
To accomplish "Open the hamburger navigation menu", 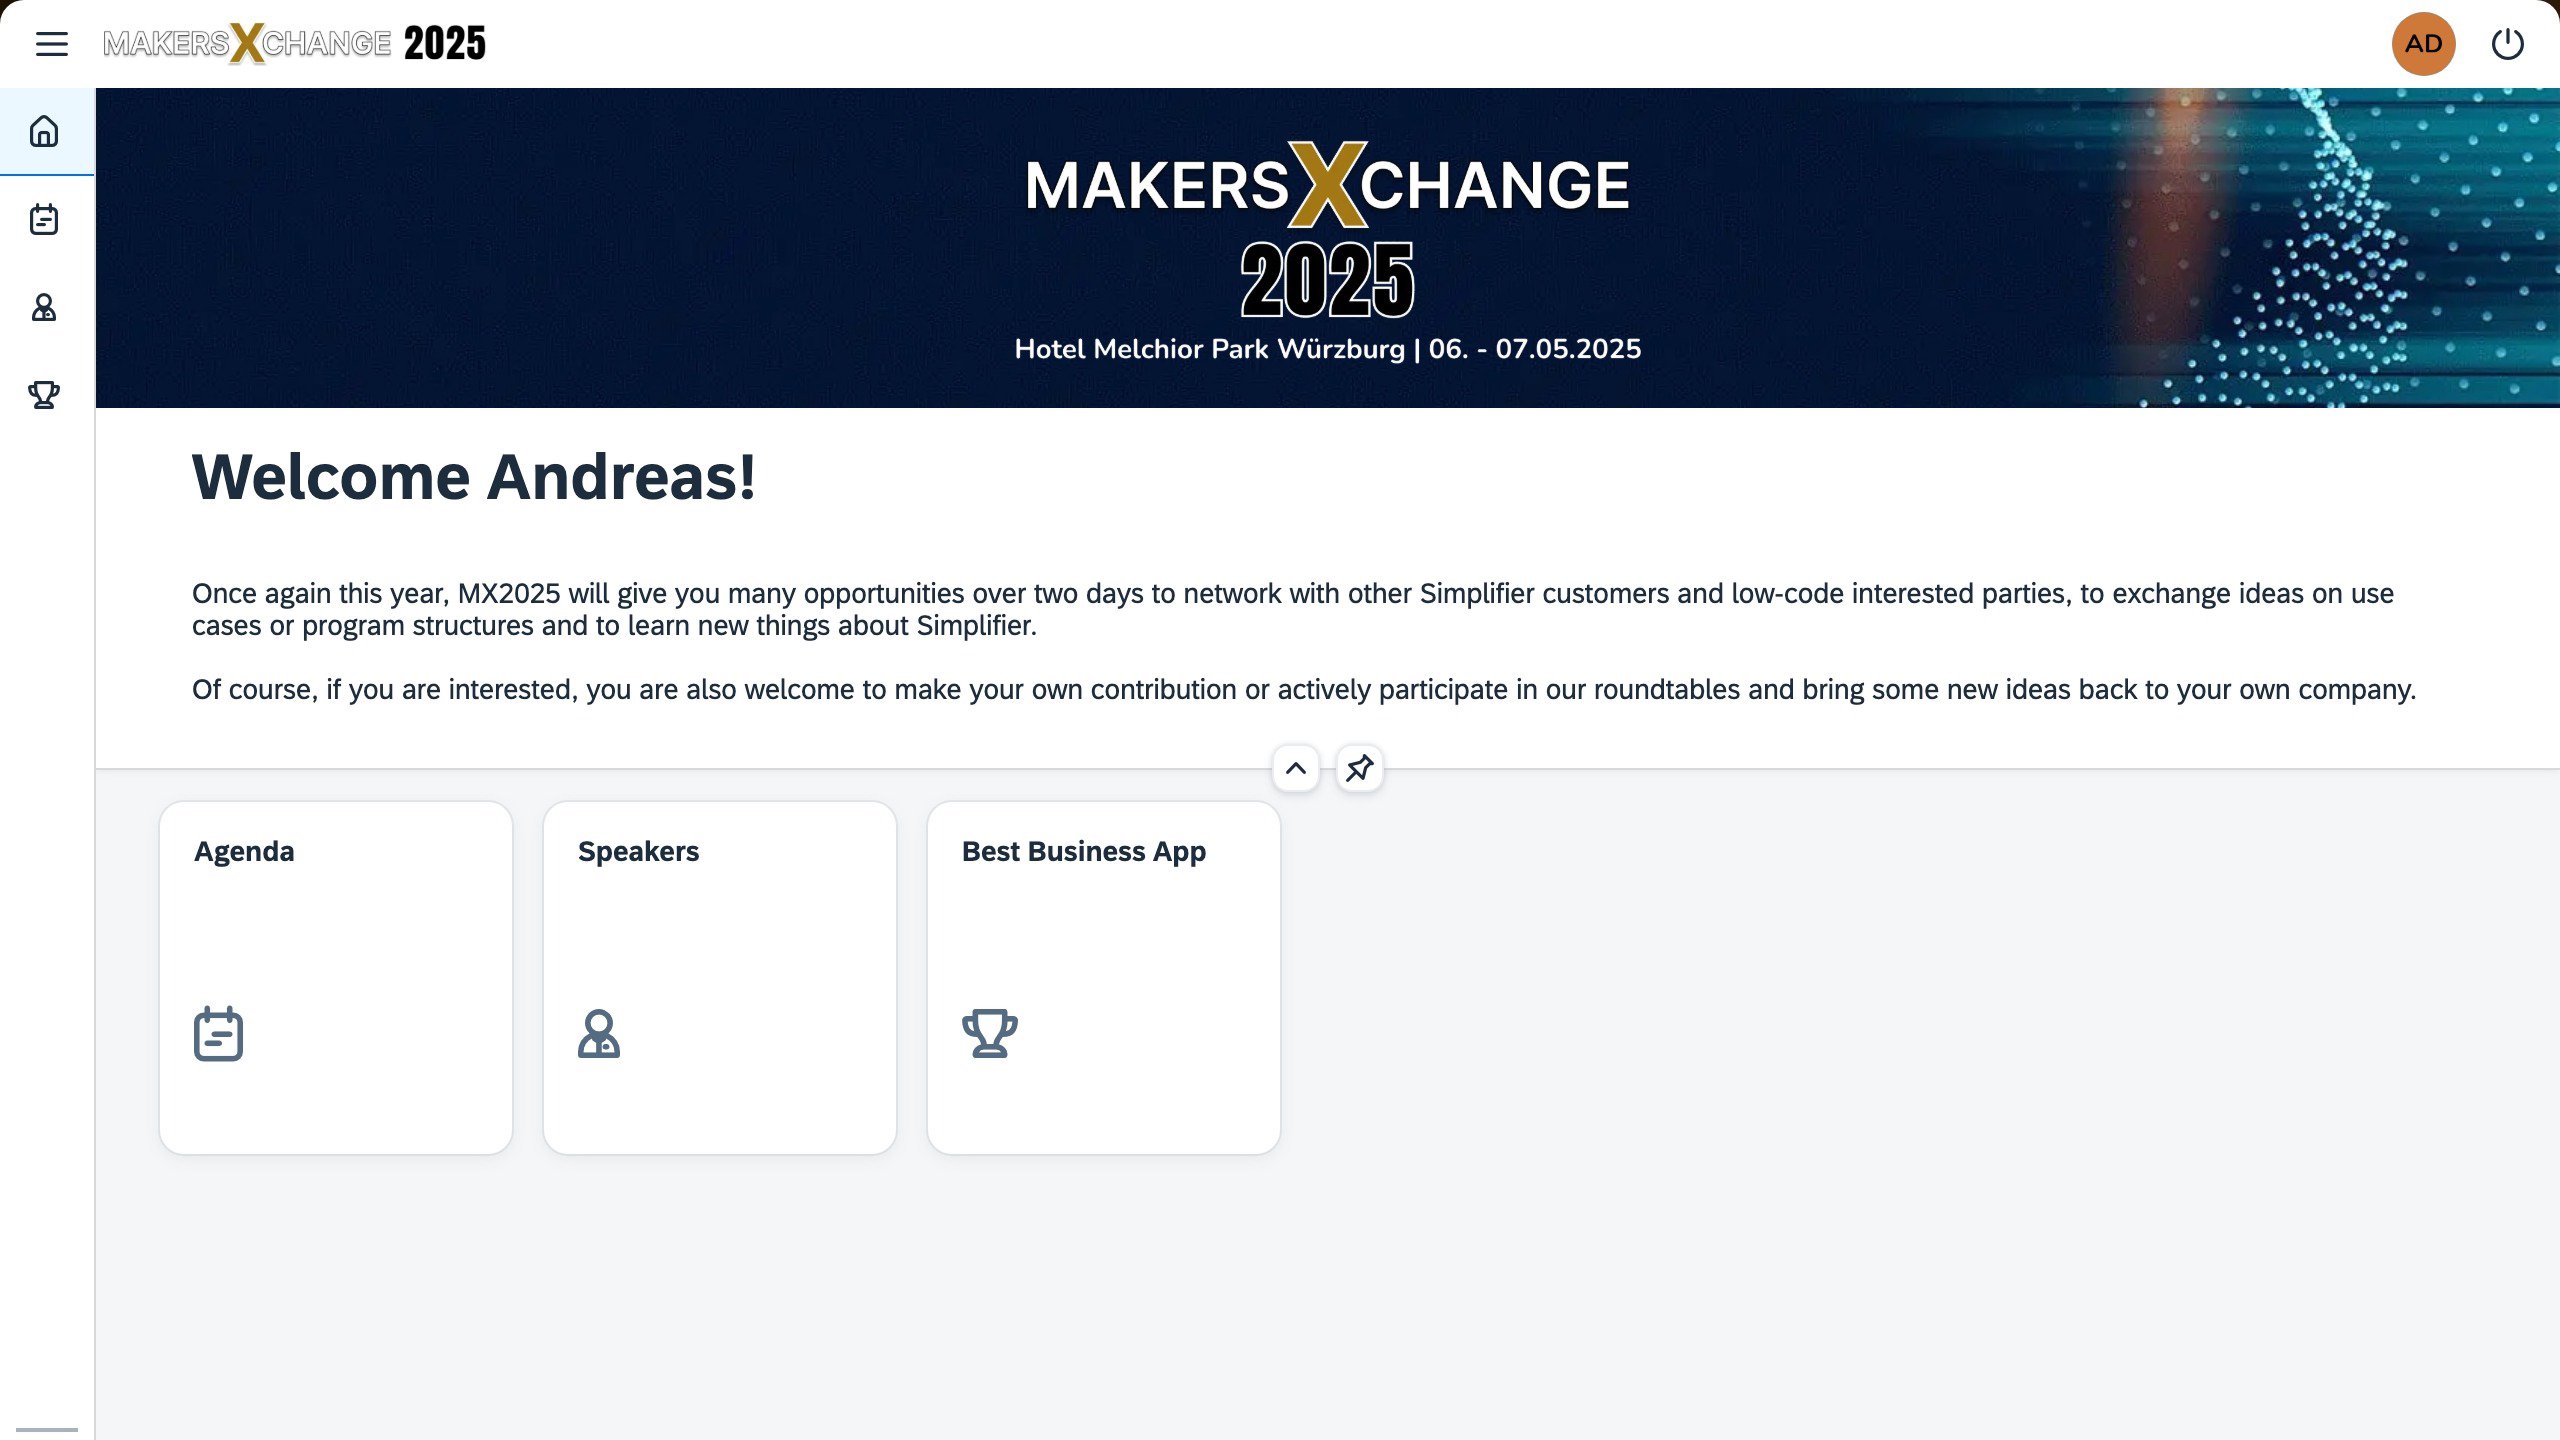I will click(51, 44).
